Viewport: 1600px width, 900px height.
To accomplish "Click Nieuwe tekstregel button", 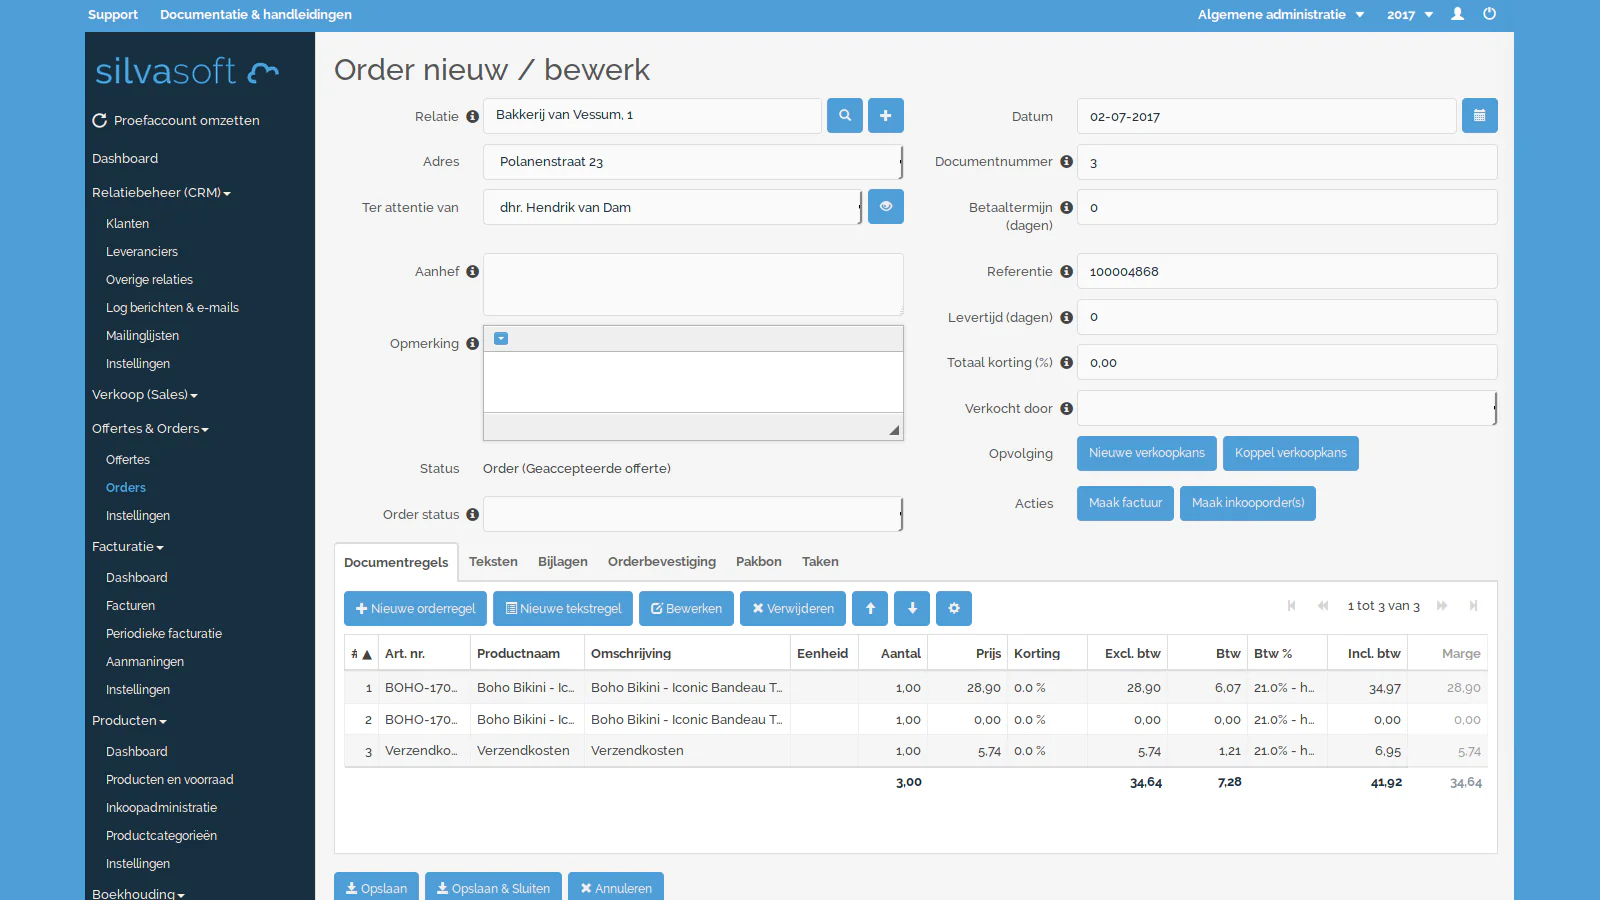I will (x=563, y=608).
